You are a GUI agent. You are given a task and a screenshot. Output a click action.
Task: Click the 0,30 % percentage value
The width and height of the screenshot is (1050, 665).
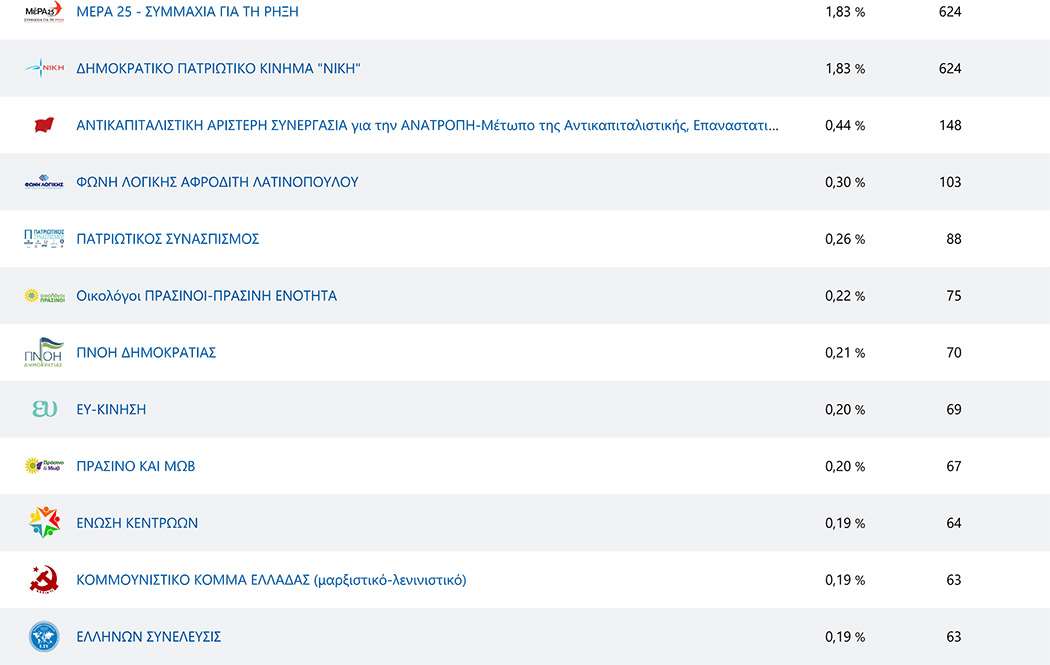845,182
